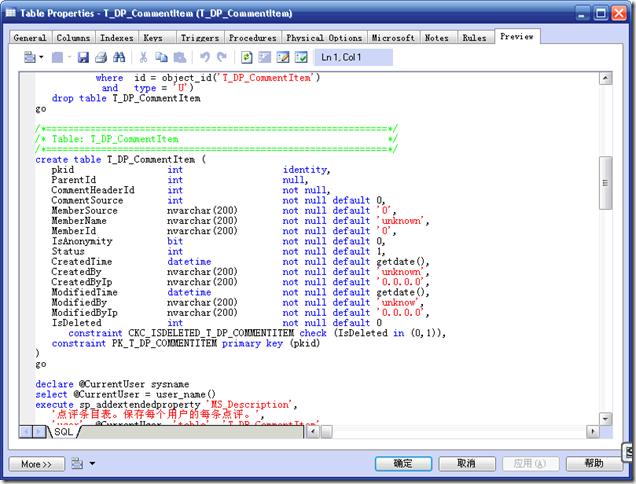
Task: Click the 'declare @CurrentUser sysname' line
Action: coord(112,384)
